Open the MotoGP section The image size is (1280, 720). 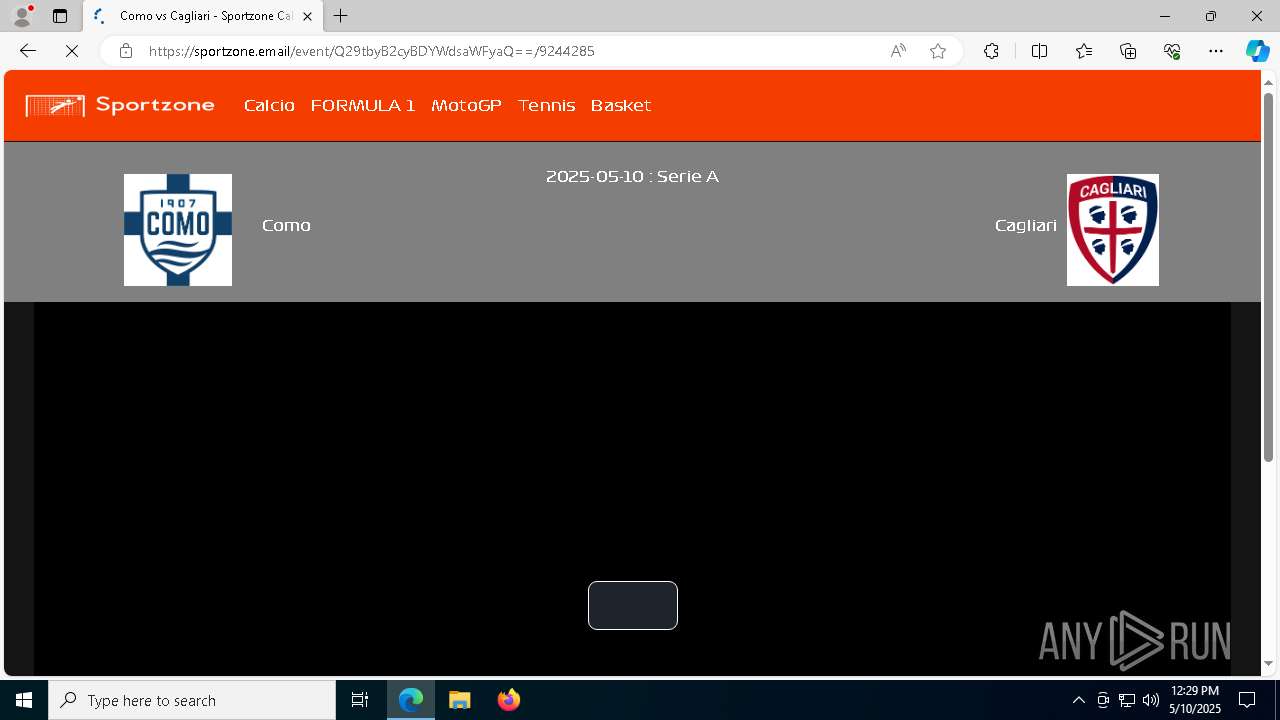click(466, 105)
